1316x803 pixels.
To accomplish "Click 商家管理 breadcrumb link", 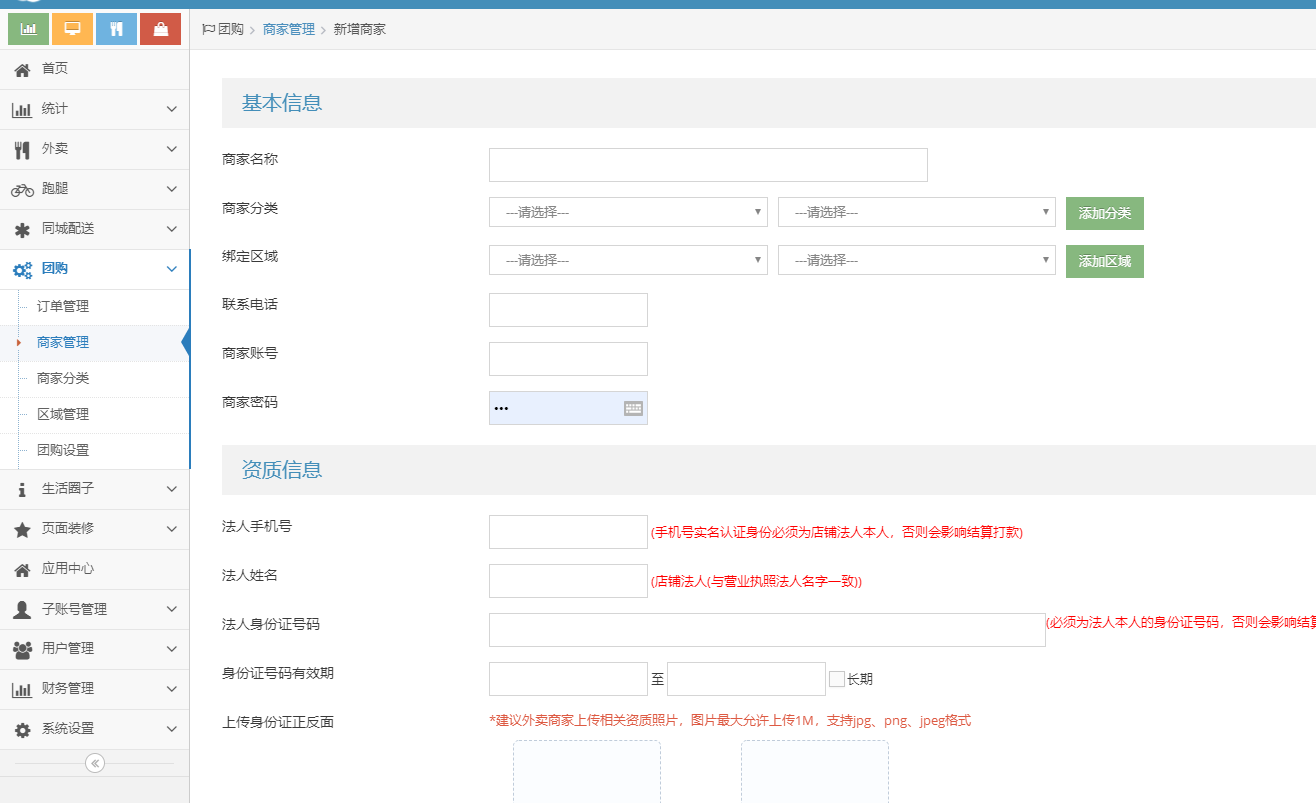I will [288, 30].
